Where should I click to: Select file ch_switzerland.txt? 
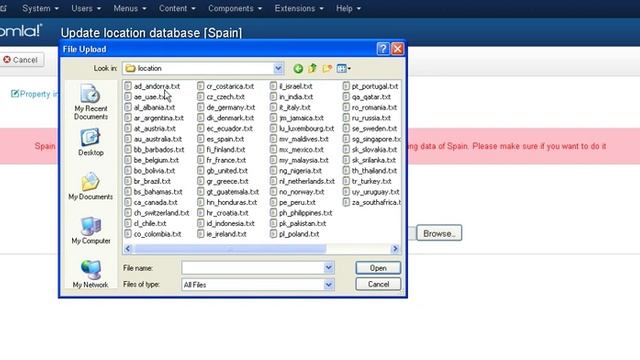tap(157, 213)
